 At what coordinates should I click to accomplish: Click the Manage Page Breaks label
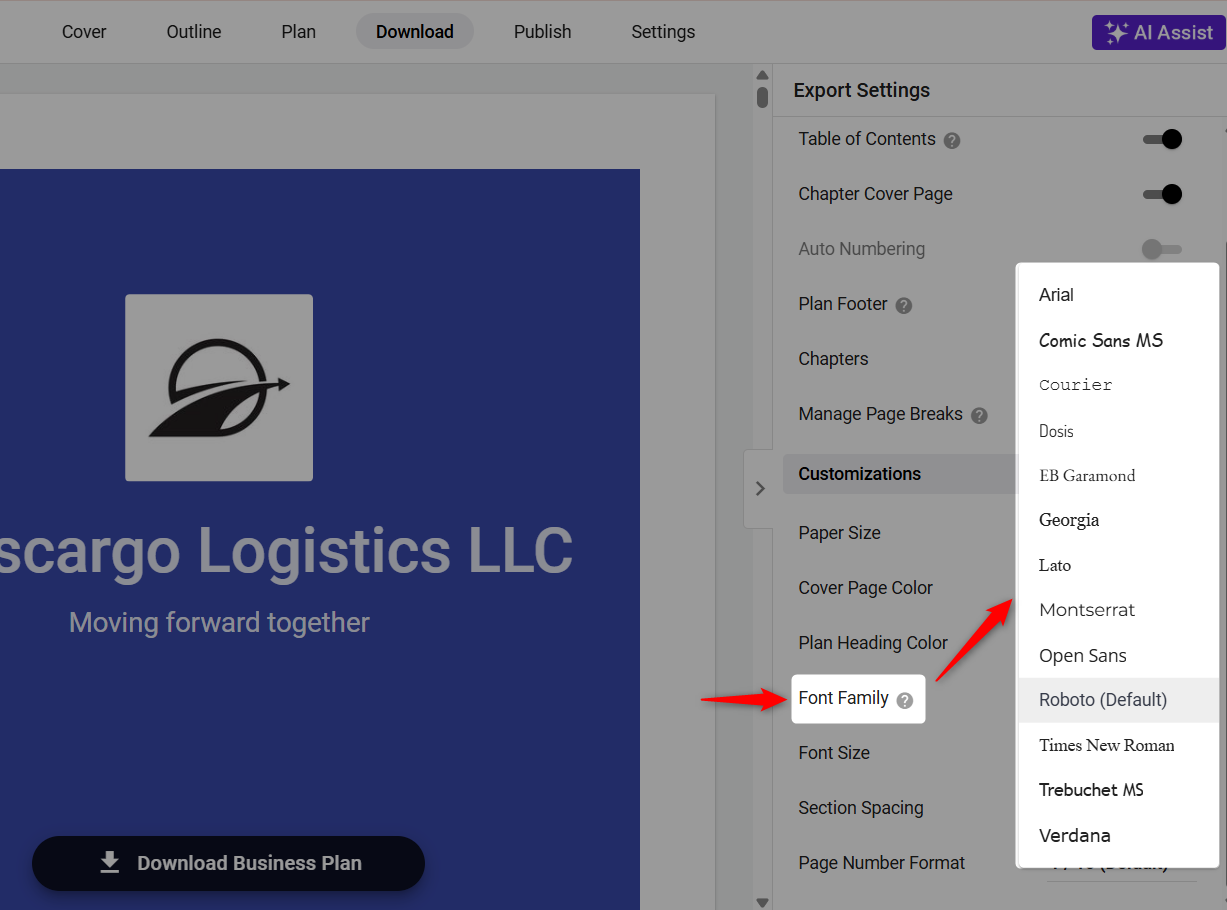880,414
